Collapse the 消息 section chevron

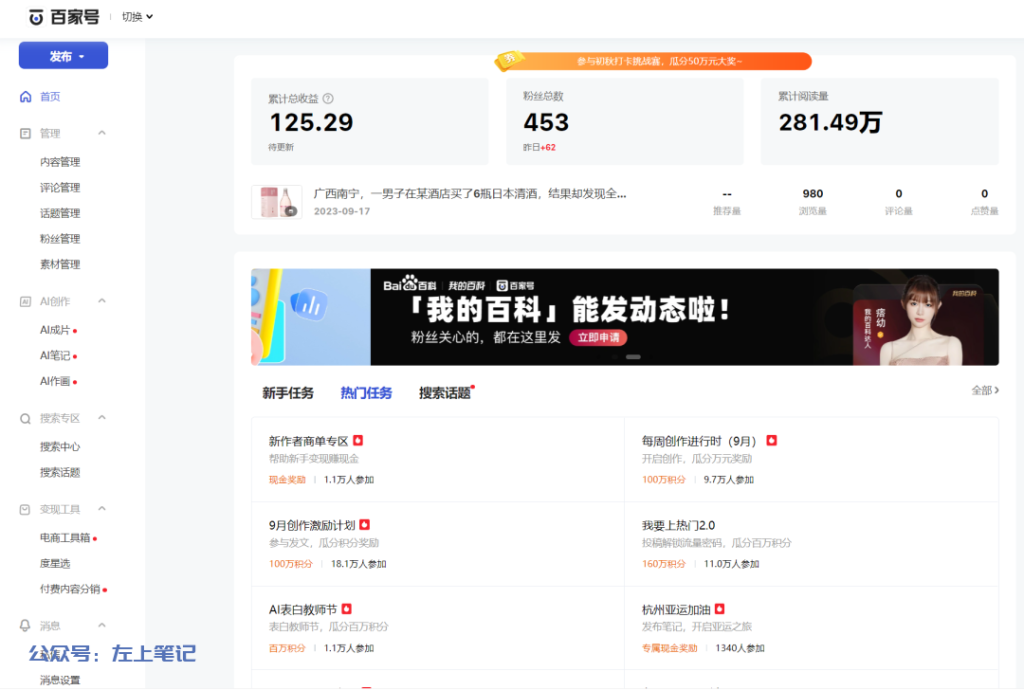tap(102, 625)
